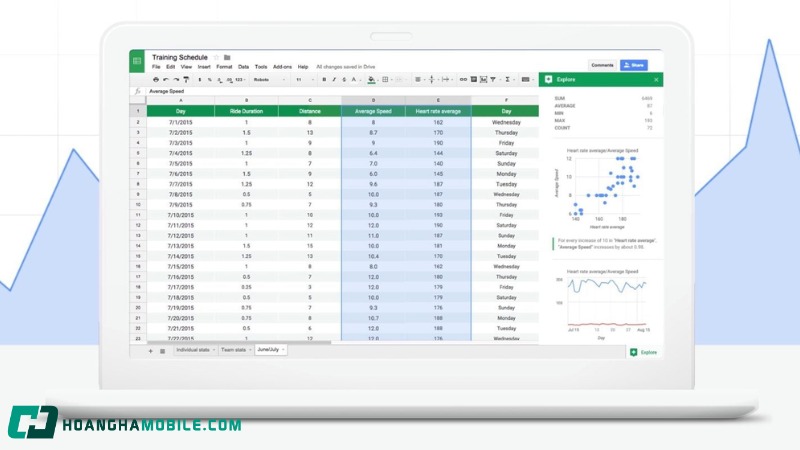This screenshot has width=800, height=450.
Task: Click the Comments button
Action: [x=602, y=65]
